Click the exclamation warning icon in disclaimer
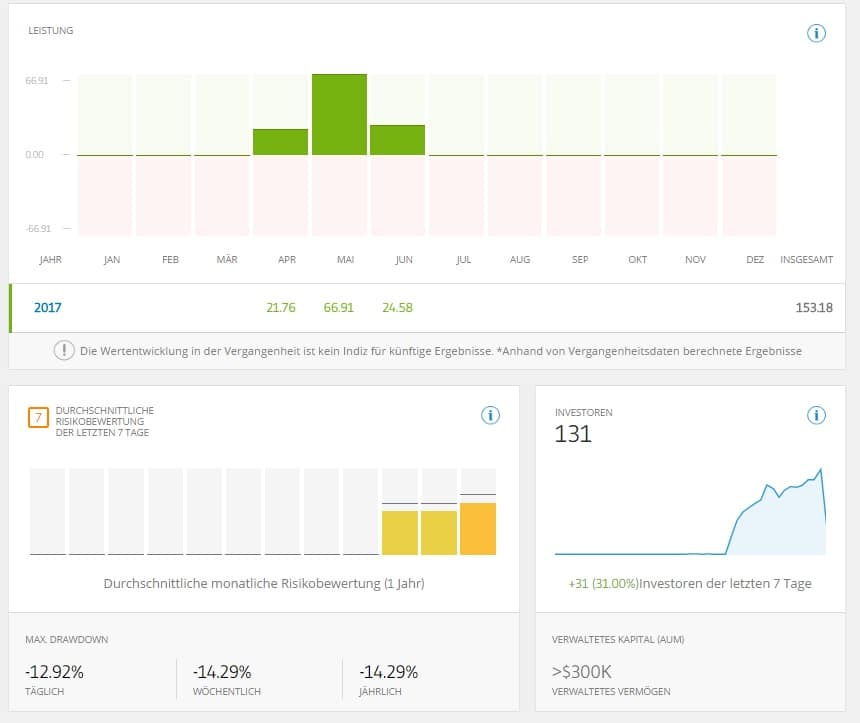Screen dimensions: 860x723 tap(65, 351)
